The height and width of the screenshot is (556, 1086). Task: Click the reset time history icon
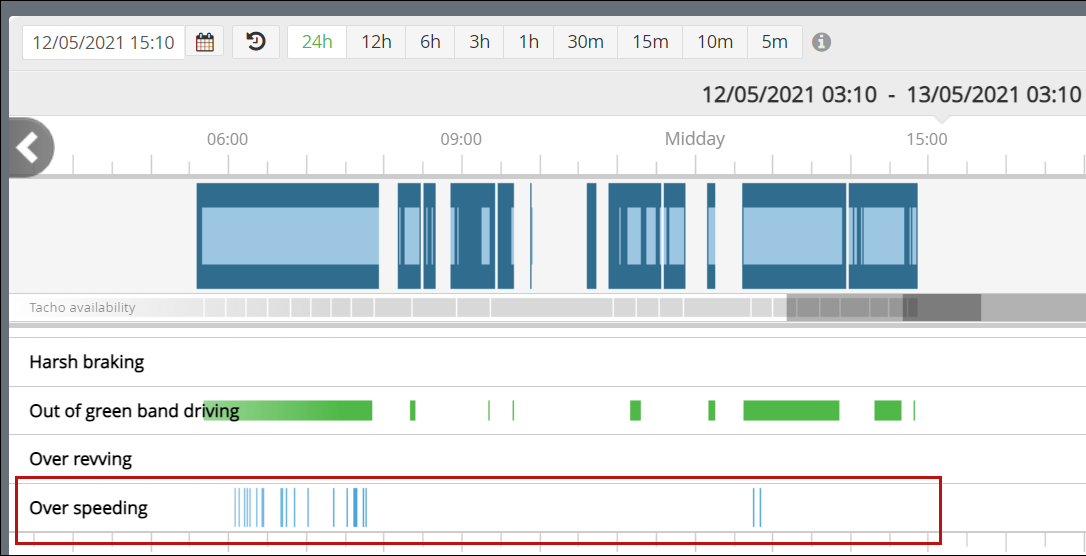click(256, 42)
